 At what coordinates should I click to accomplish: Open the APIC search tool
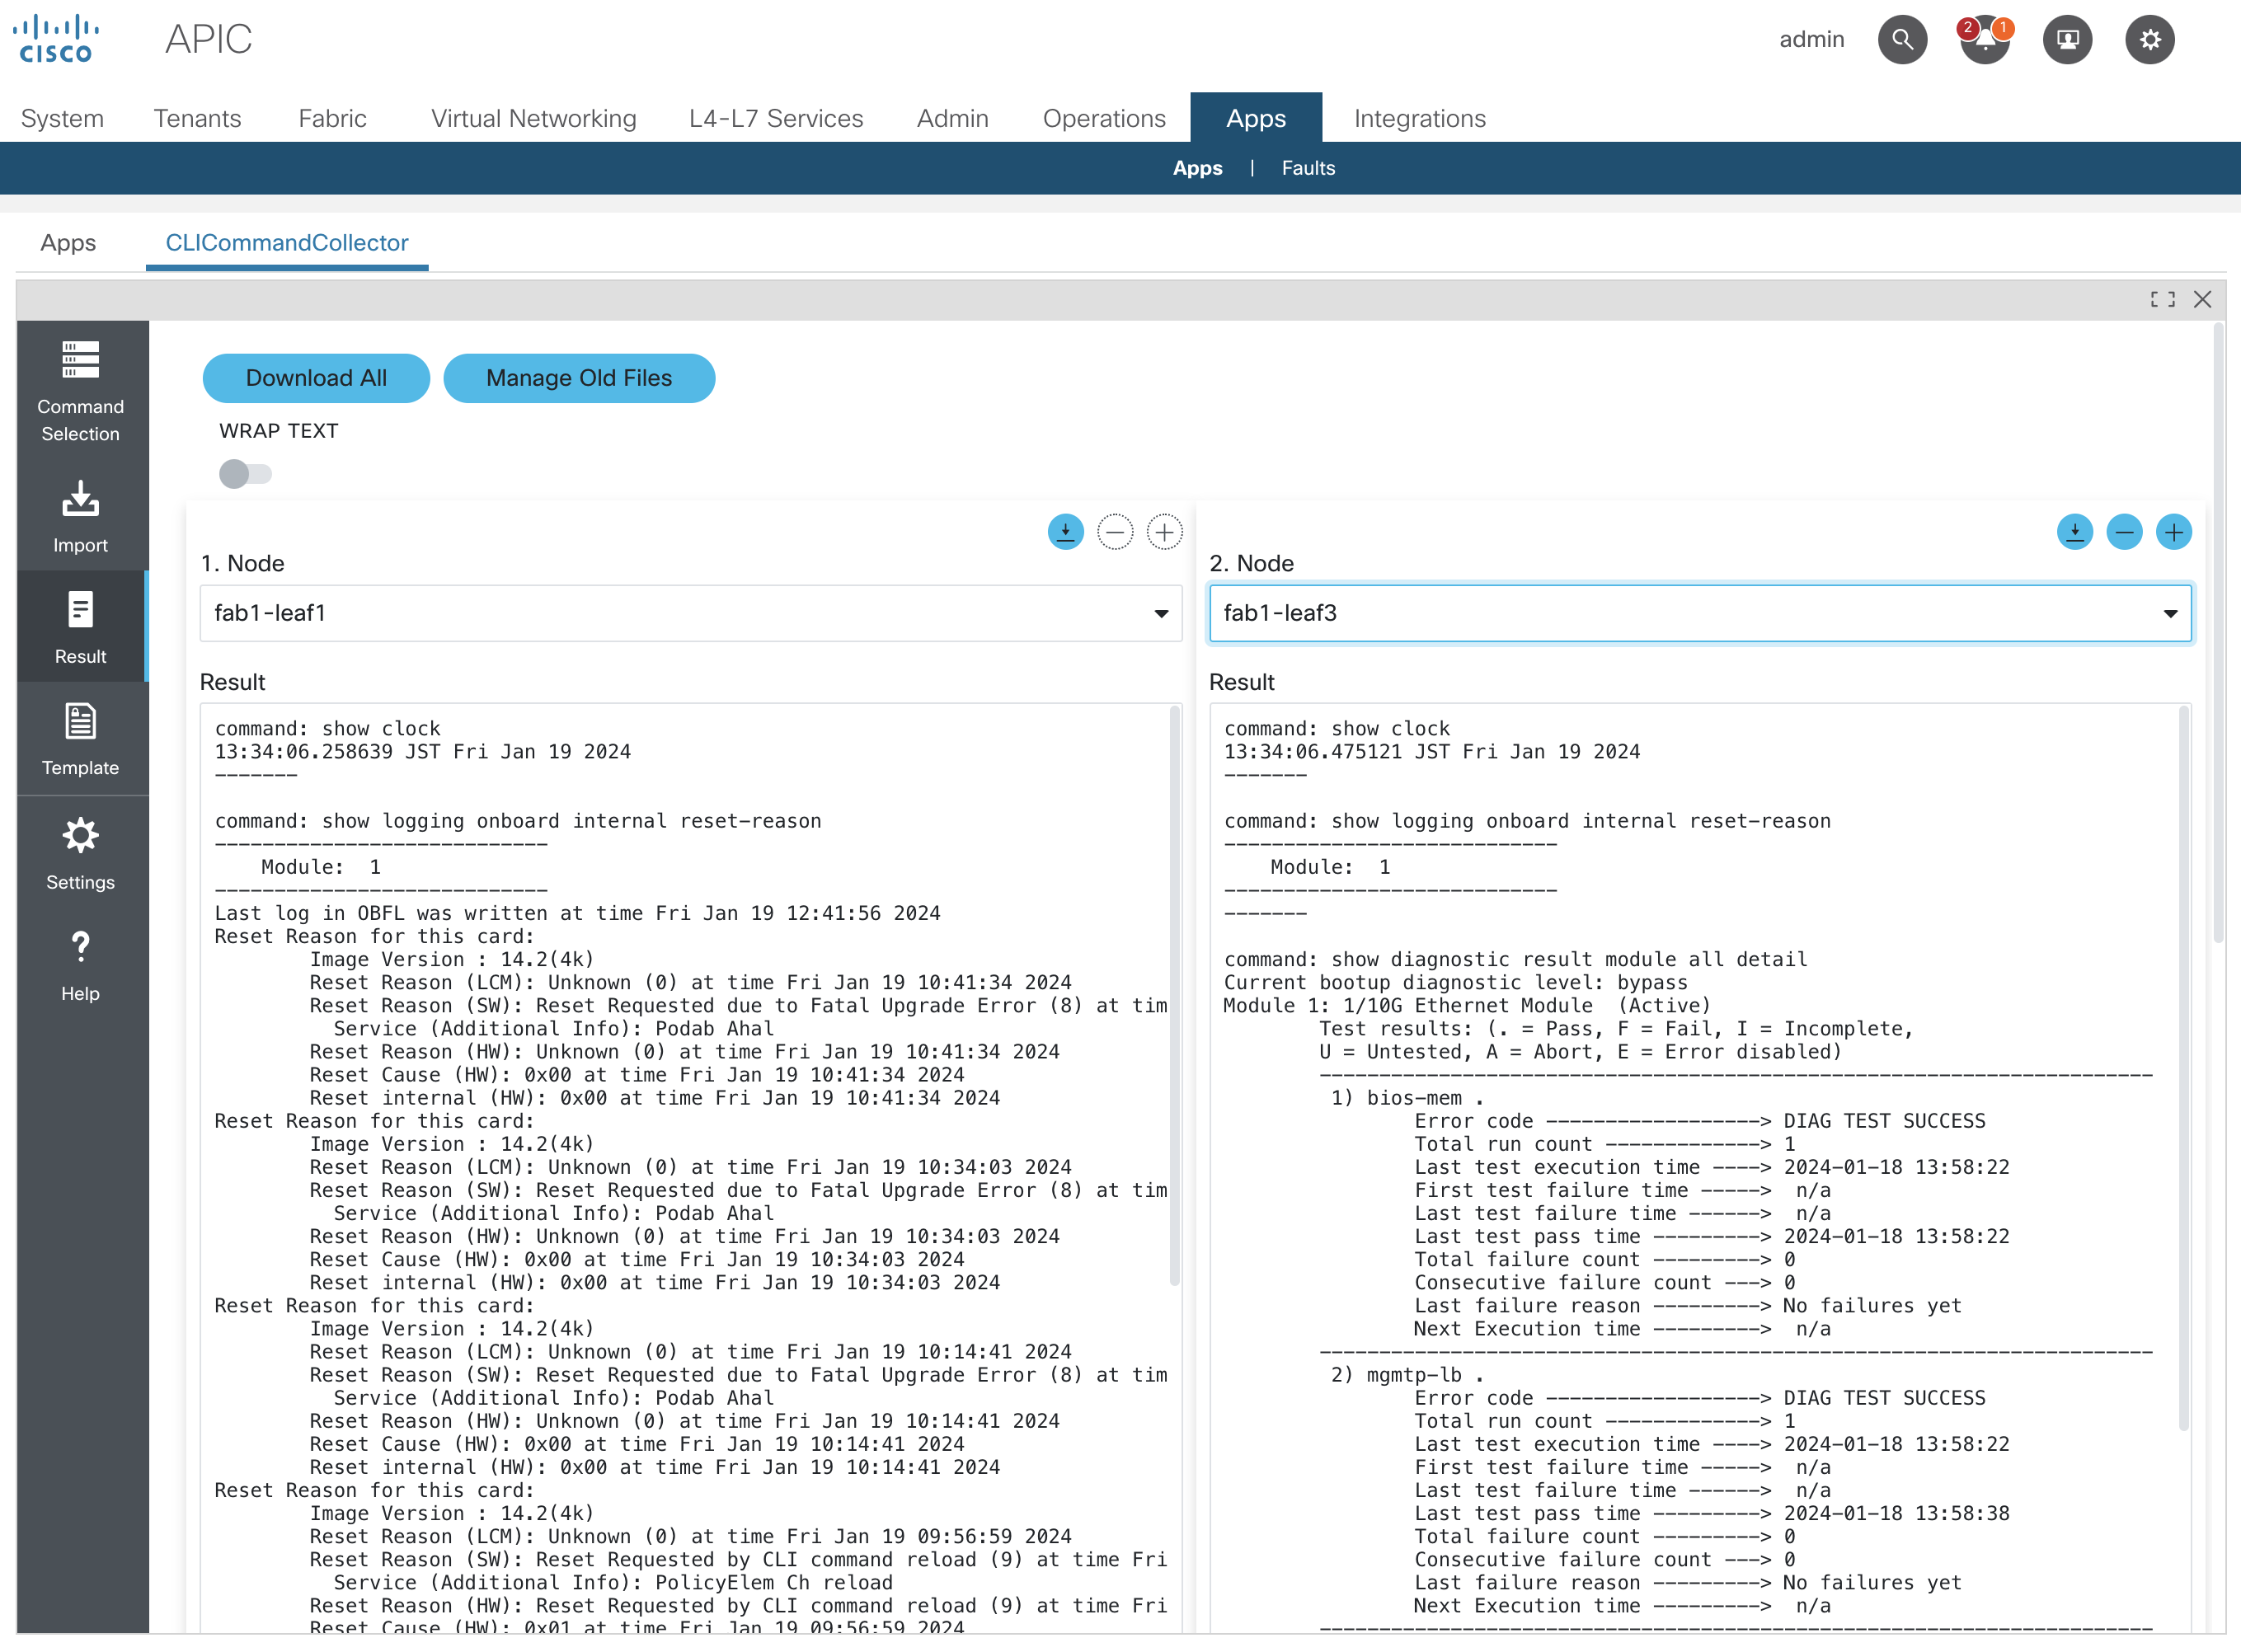click(x=1903, y=39)
